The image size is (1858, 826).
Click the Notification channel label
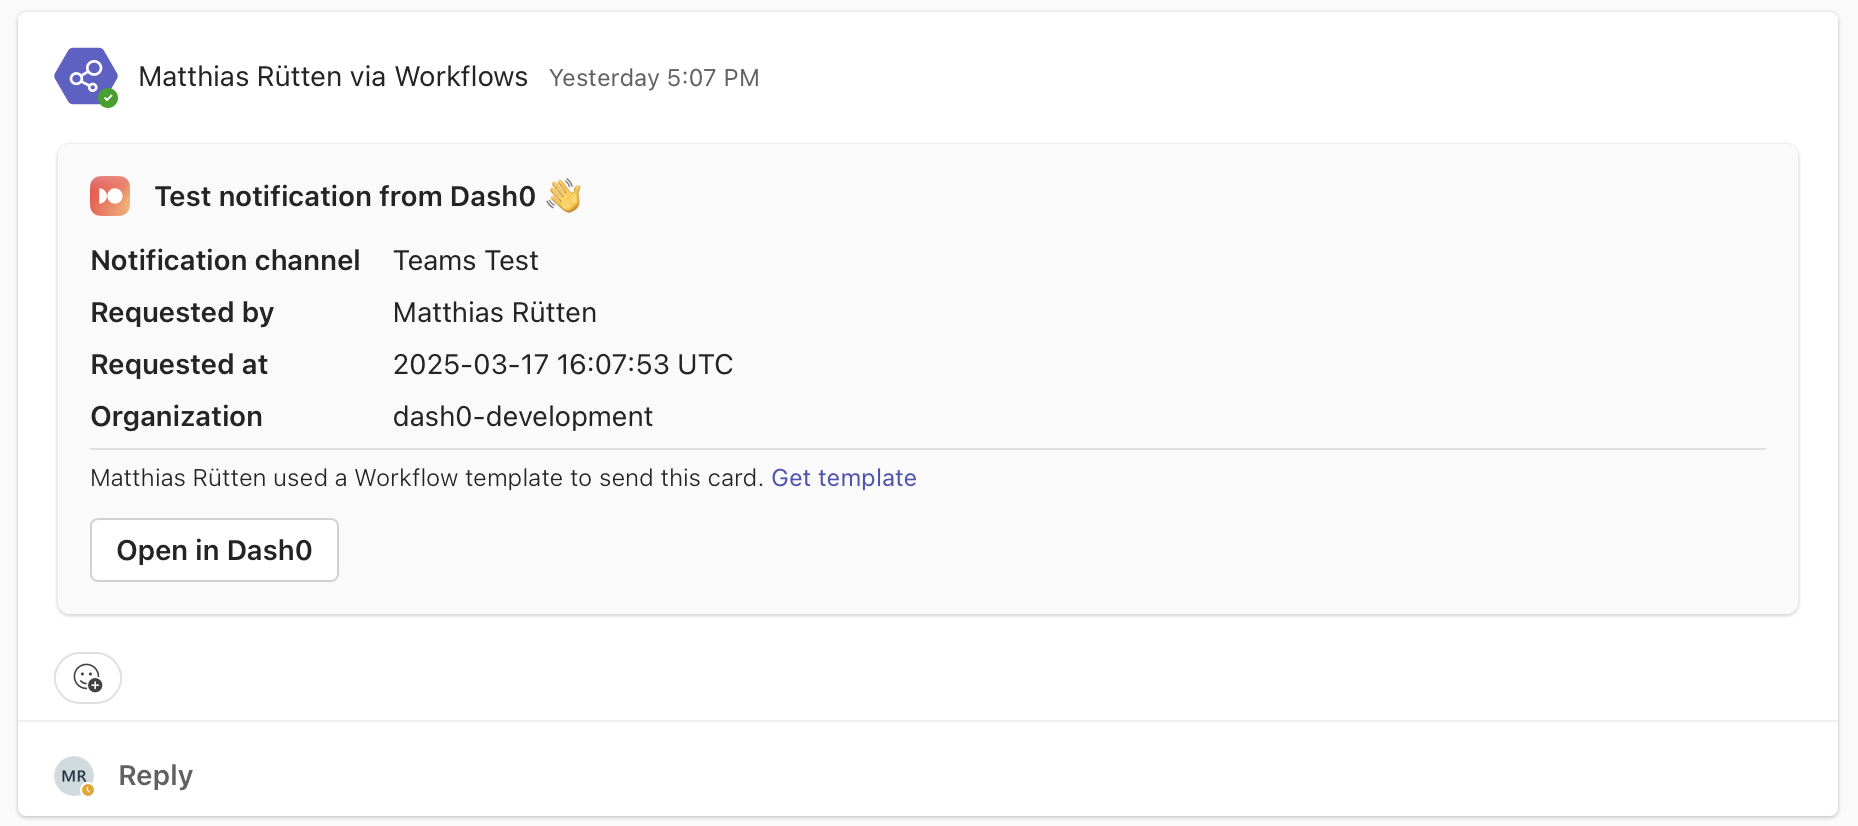coord(225,261)
